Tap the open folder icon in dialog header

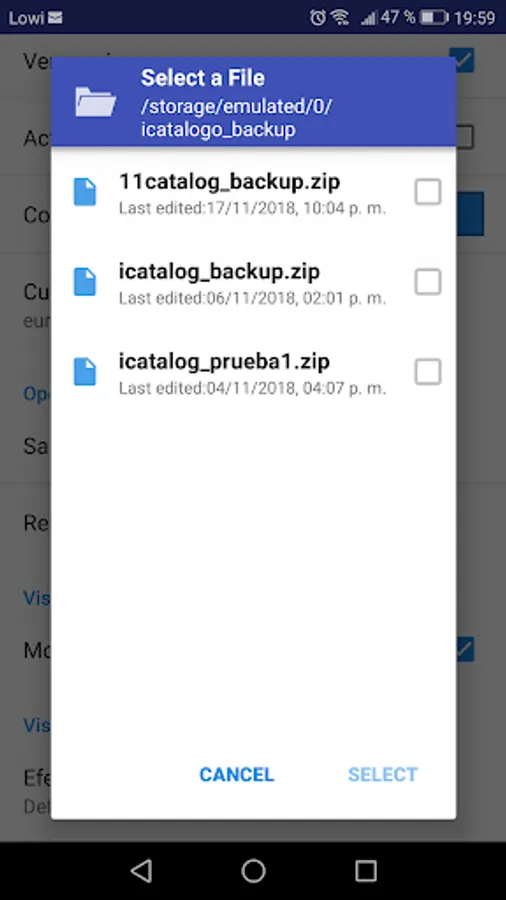click(95, 102)
